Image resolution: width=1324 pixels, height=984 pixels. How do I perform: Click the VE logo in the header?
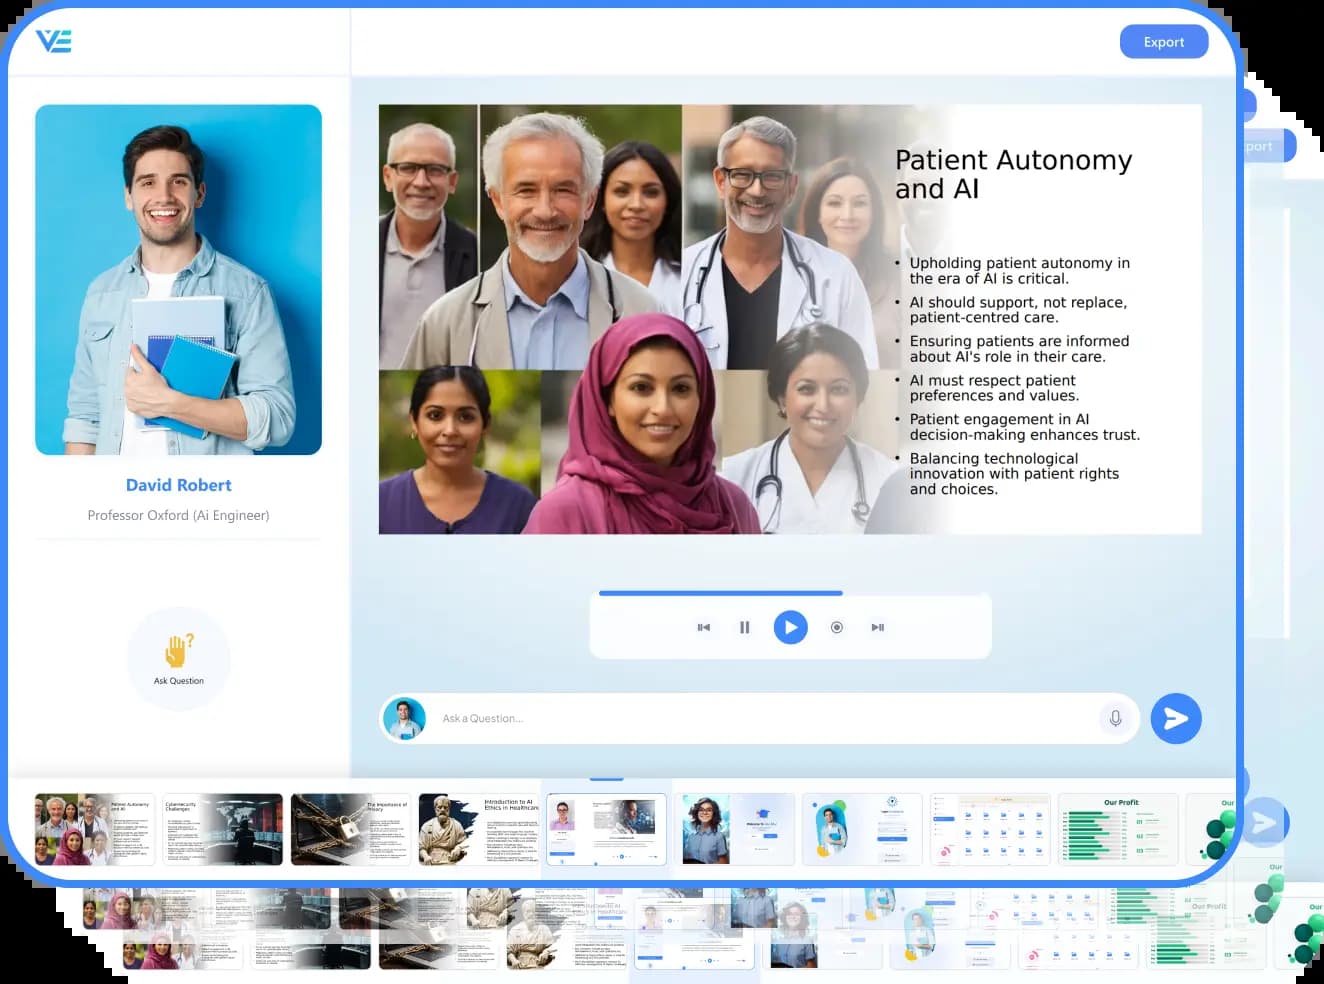click(54, 41)
